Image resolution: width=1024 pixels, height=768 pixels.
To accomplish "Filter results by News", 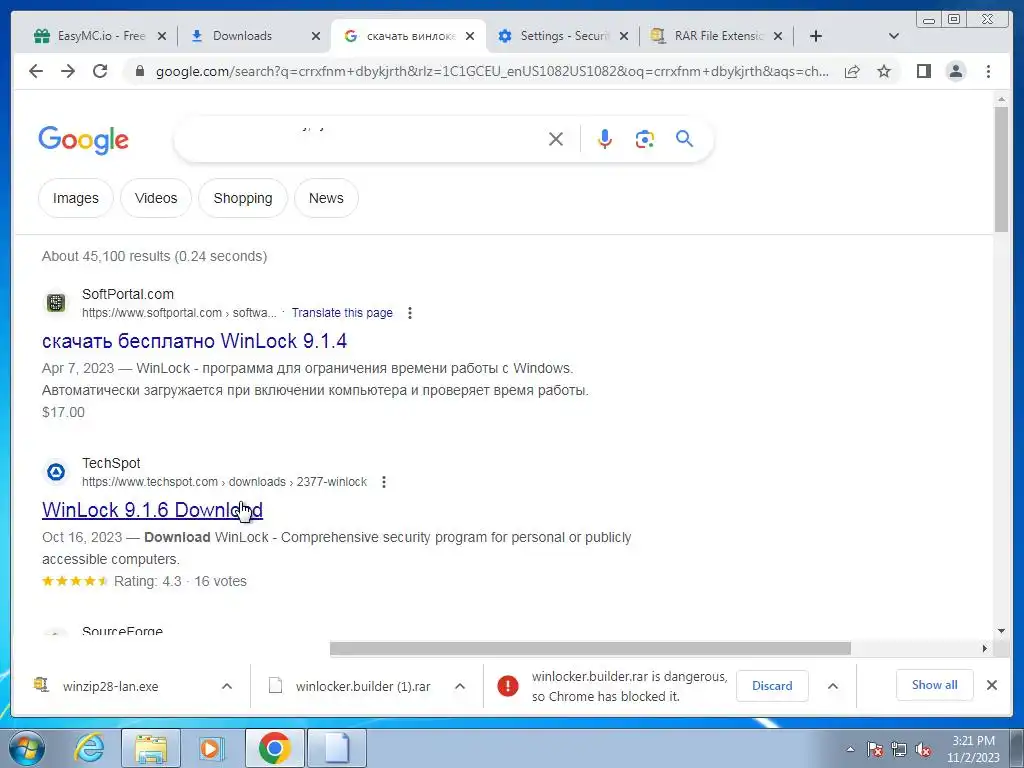I will point(326,198).
